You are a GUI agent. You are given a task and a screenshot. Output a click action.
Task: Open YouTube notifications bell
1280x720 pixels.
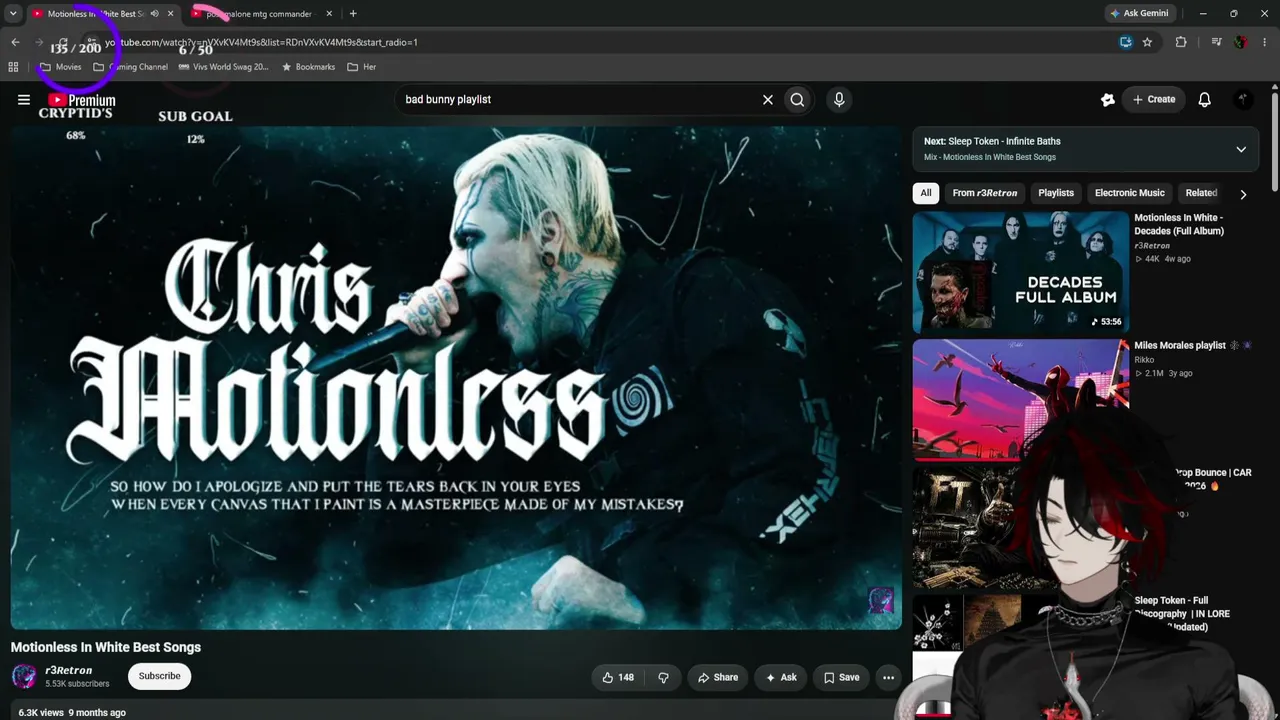point(1205,99)
